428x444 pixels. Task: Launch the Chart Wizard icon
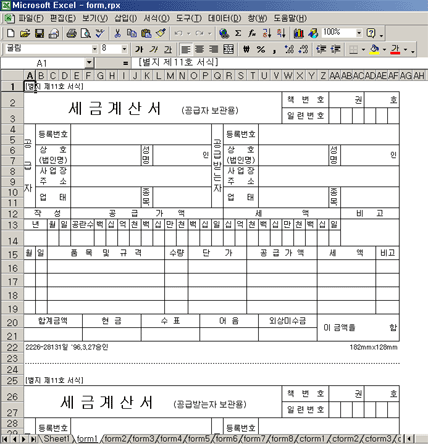click(299, 33)
